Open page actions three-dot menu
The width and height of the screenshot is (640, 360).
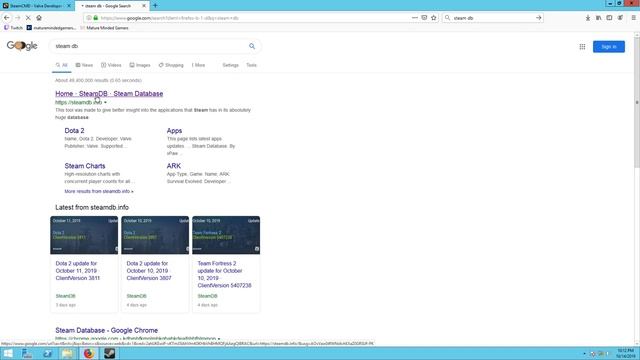click(x=415, y=18)
